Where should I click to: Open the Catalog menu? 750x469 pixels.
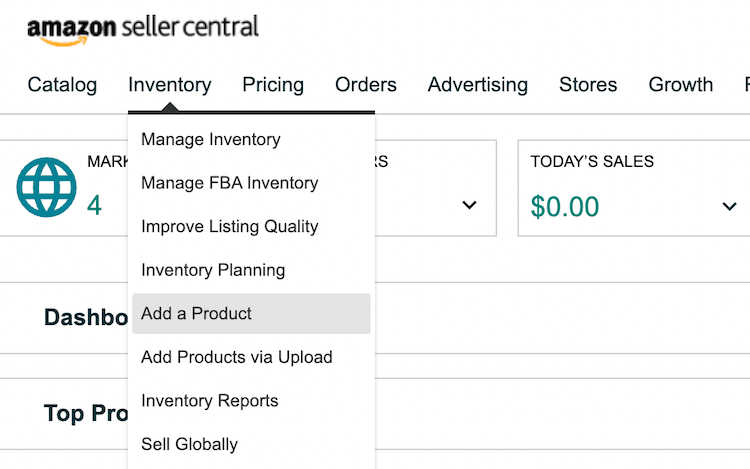pos(62,85)
